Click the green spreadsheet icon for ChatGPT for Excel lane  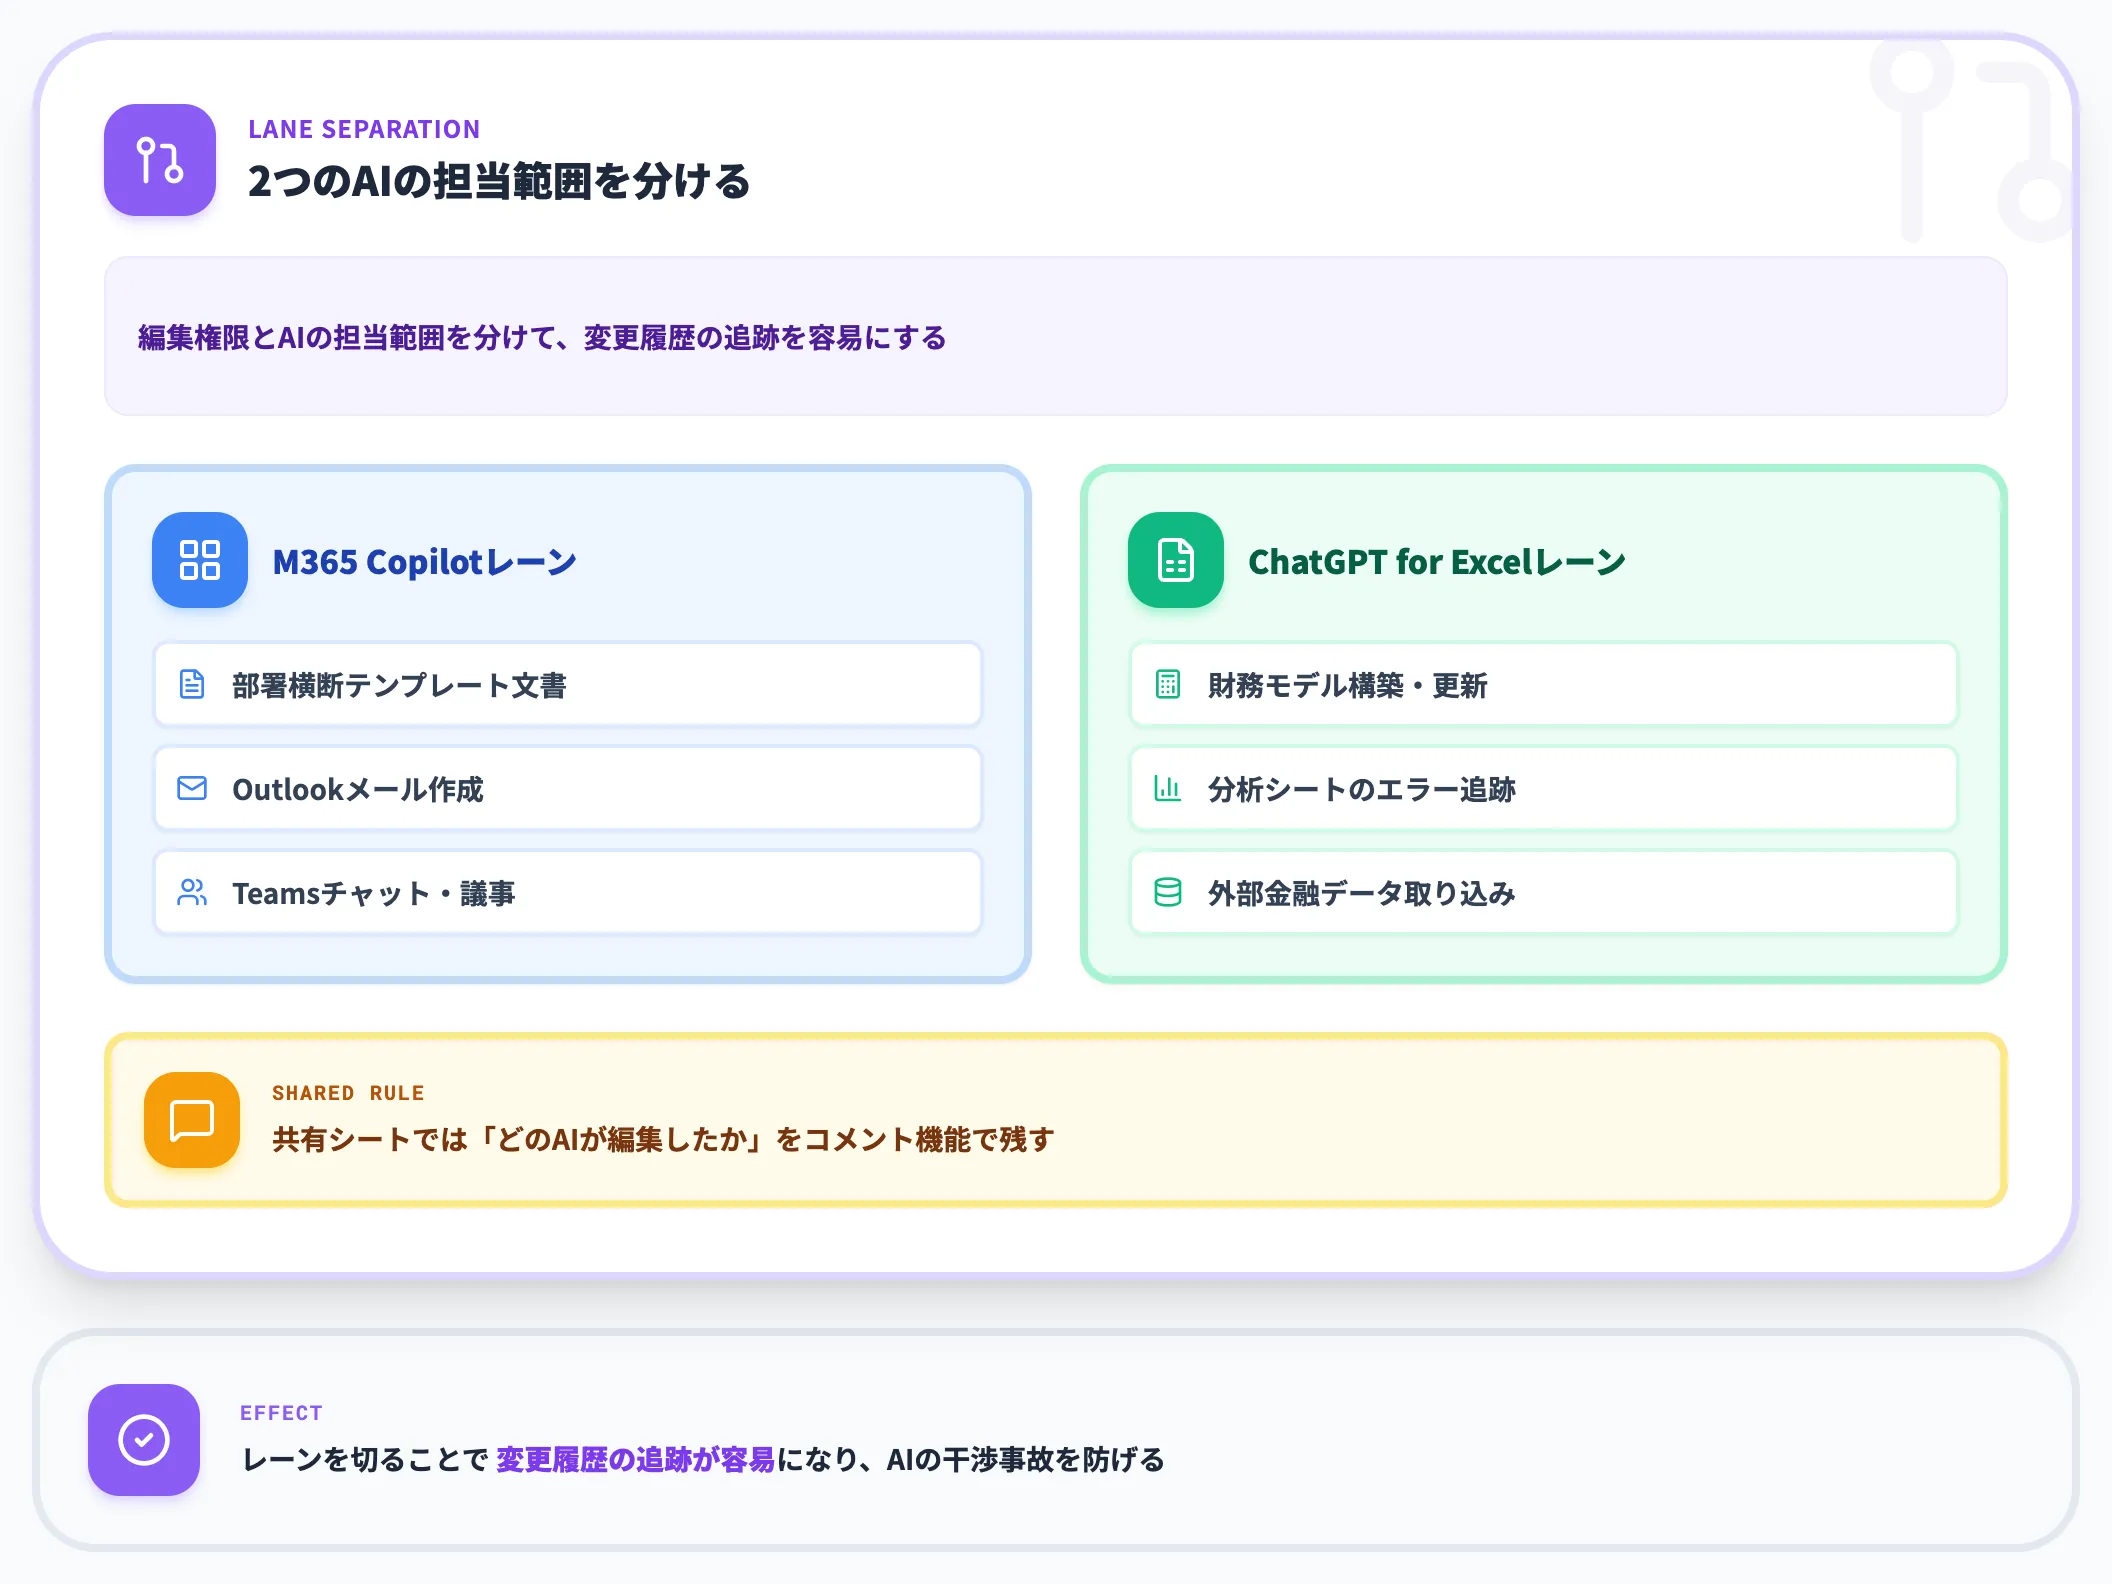1176,560
